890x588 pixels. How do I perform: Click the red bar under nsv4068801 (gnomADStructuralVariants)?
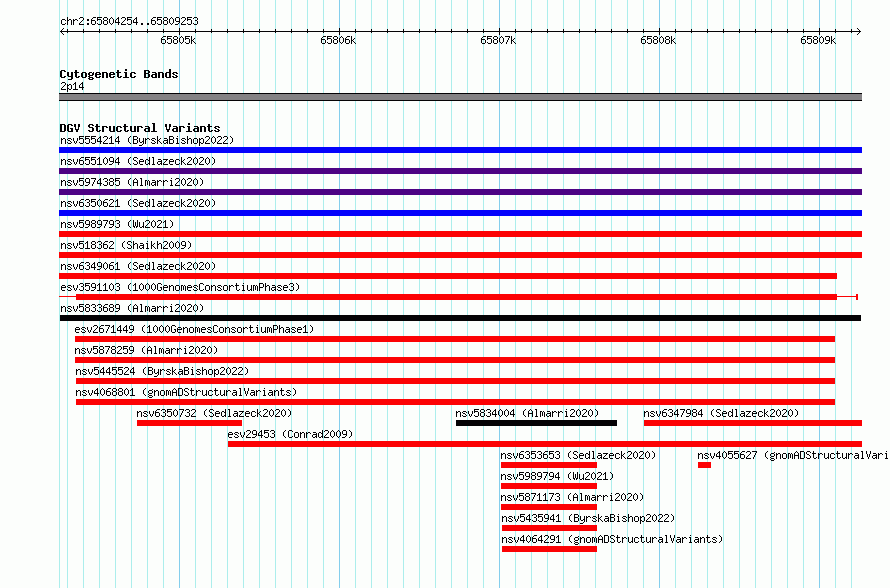(x=455, y=402)
